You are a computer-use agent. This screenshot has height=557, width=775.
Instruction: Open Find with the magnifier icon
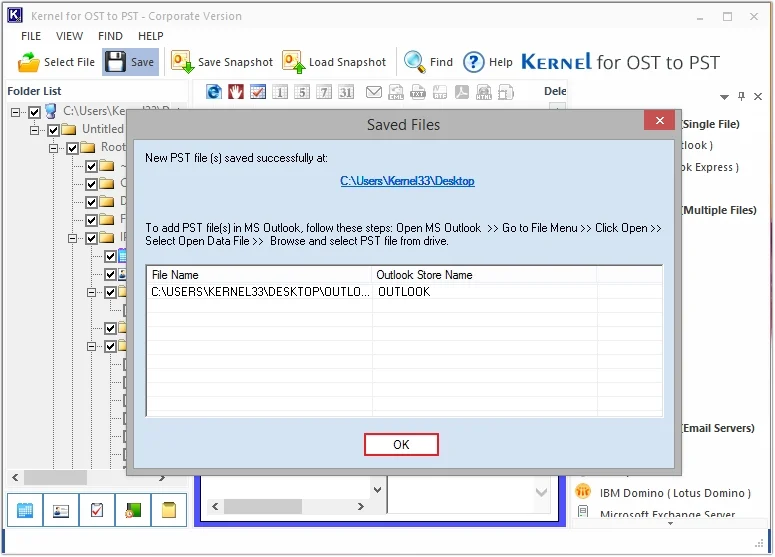coord(414,62)
